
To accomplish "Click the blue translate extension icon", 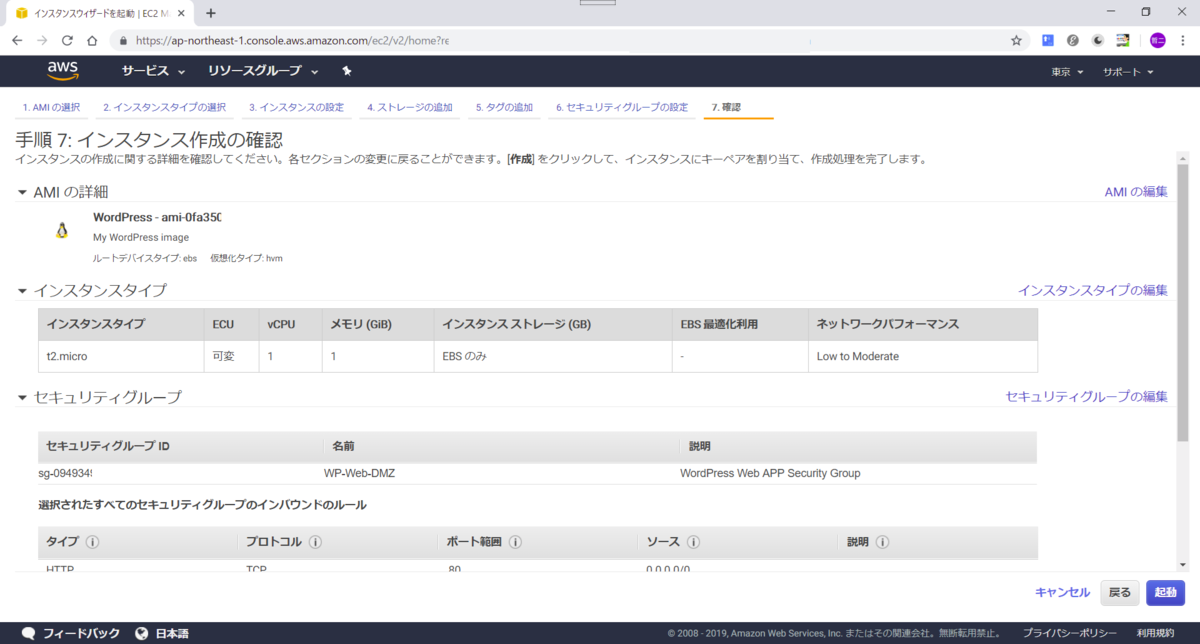I will coord(1048,40).
